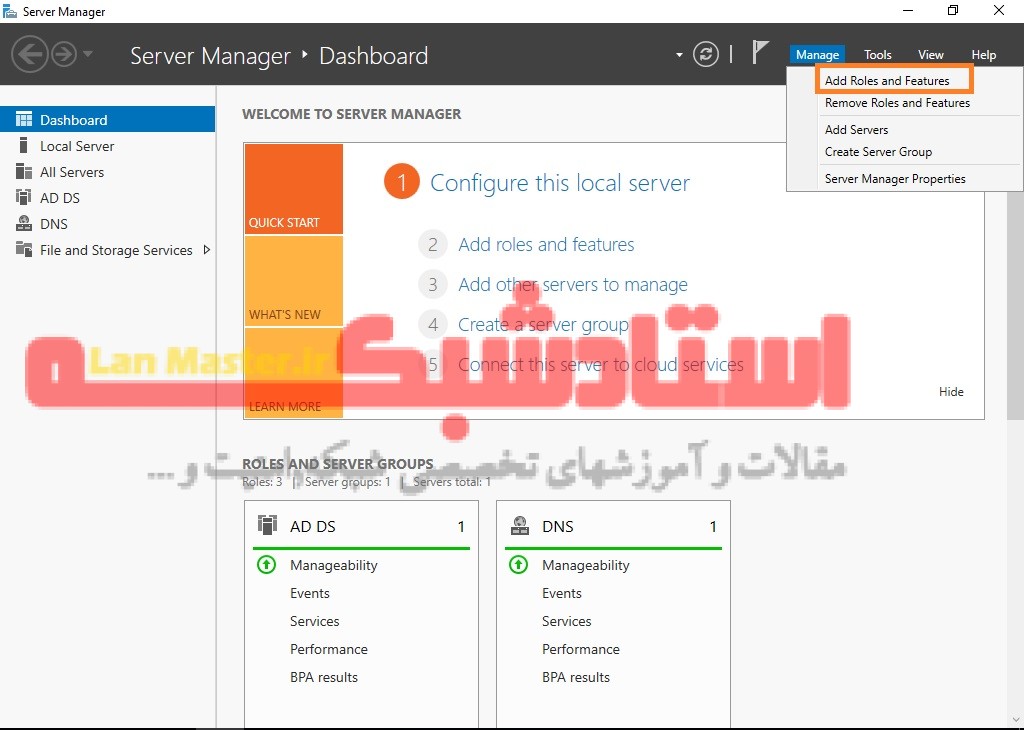This screenshot has height=730, width=1024.
Task: Open BPA results in DNS tile
Action: pyautogui.click(x=576, y=677)
